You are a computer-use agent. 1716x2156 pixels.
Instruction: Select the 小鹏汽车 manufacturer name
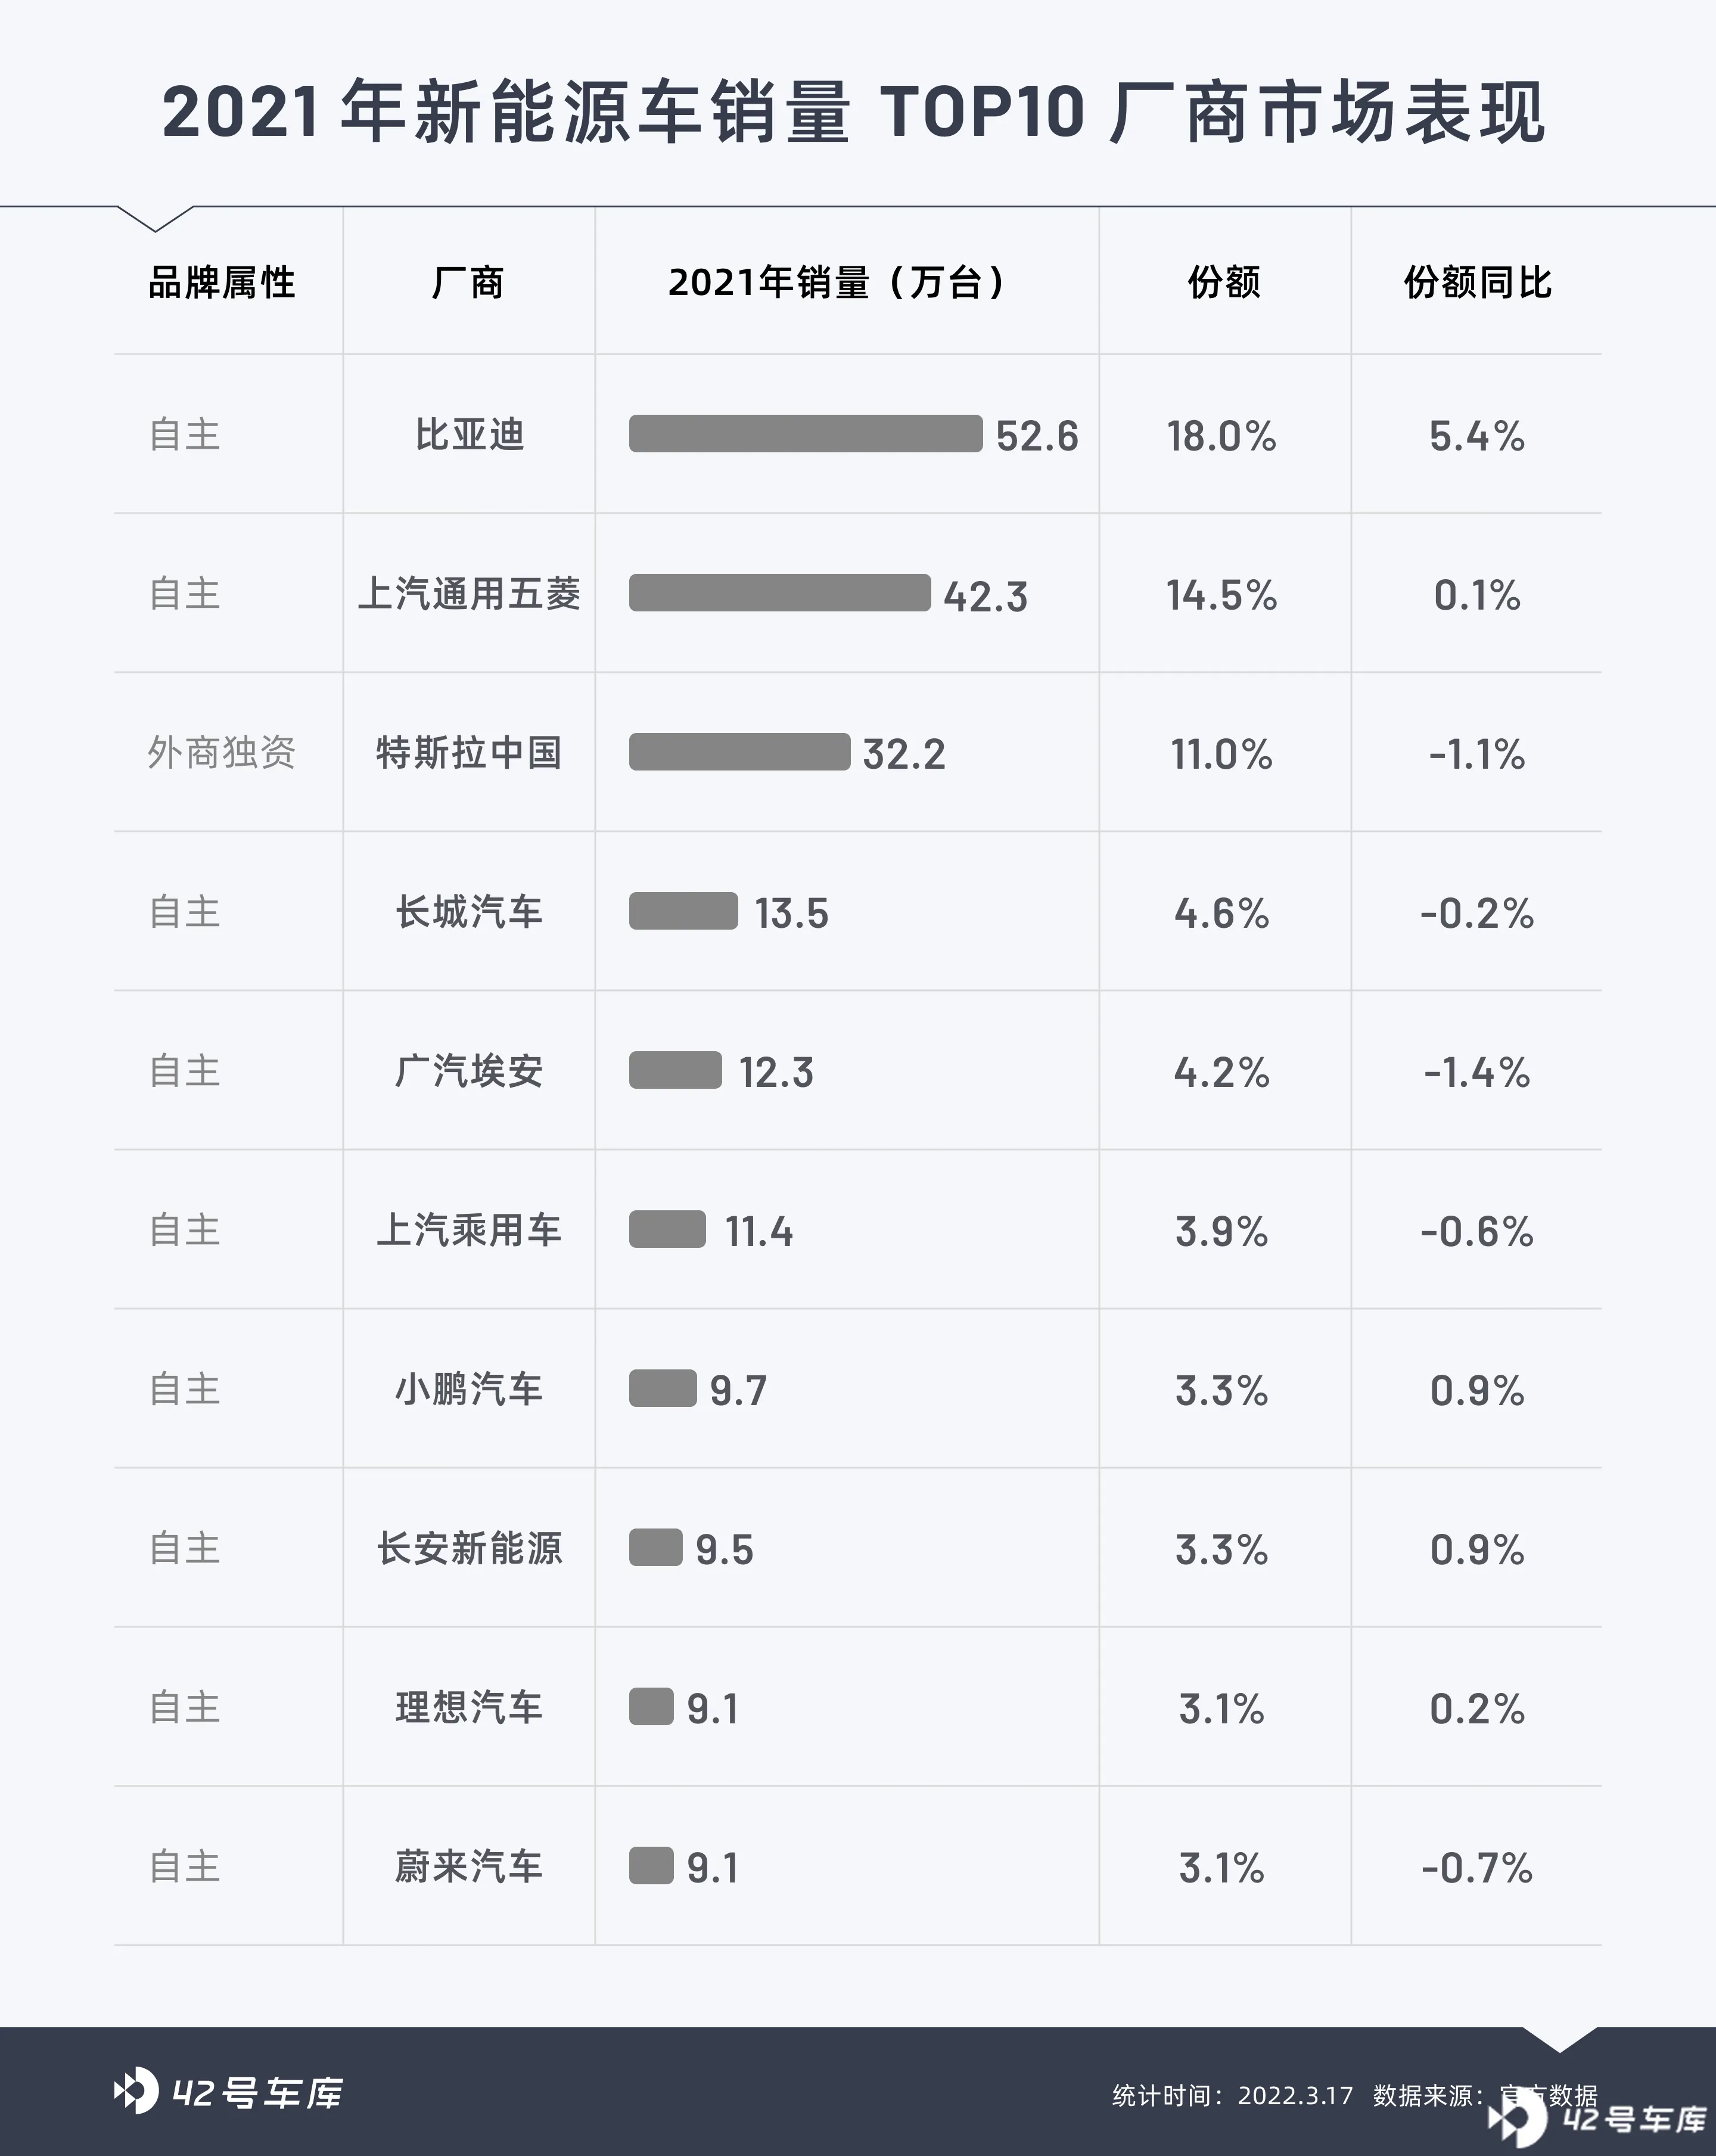click(x=469, y=1389)
